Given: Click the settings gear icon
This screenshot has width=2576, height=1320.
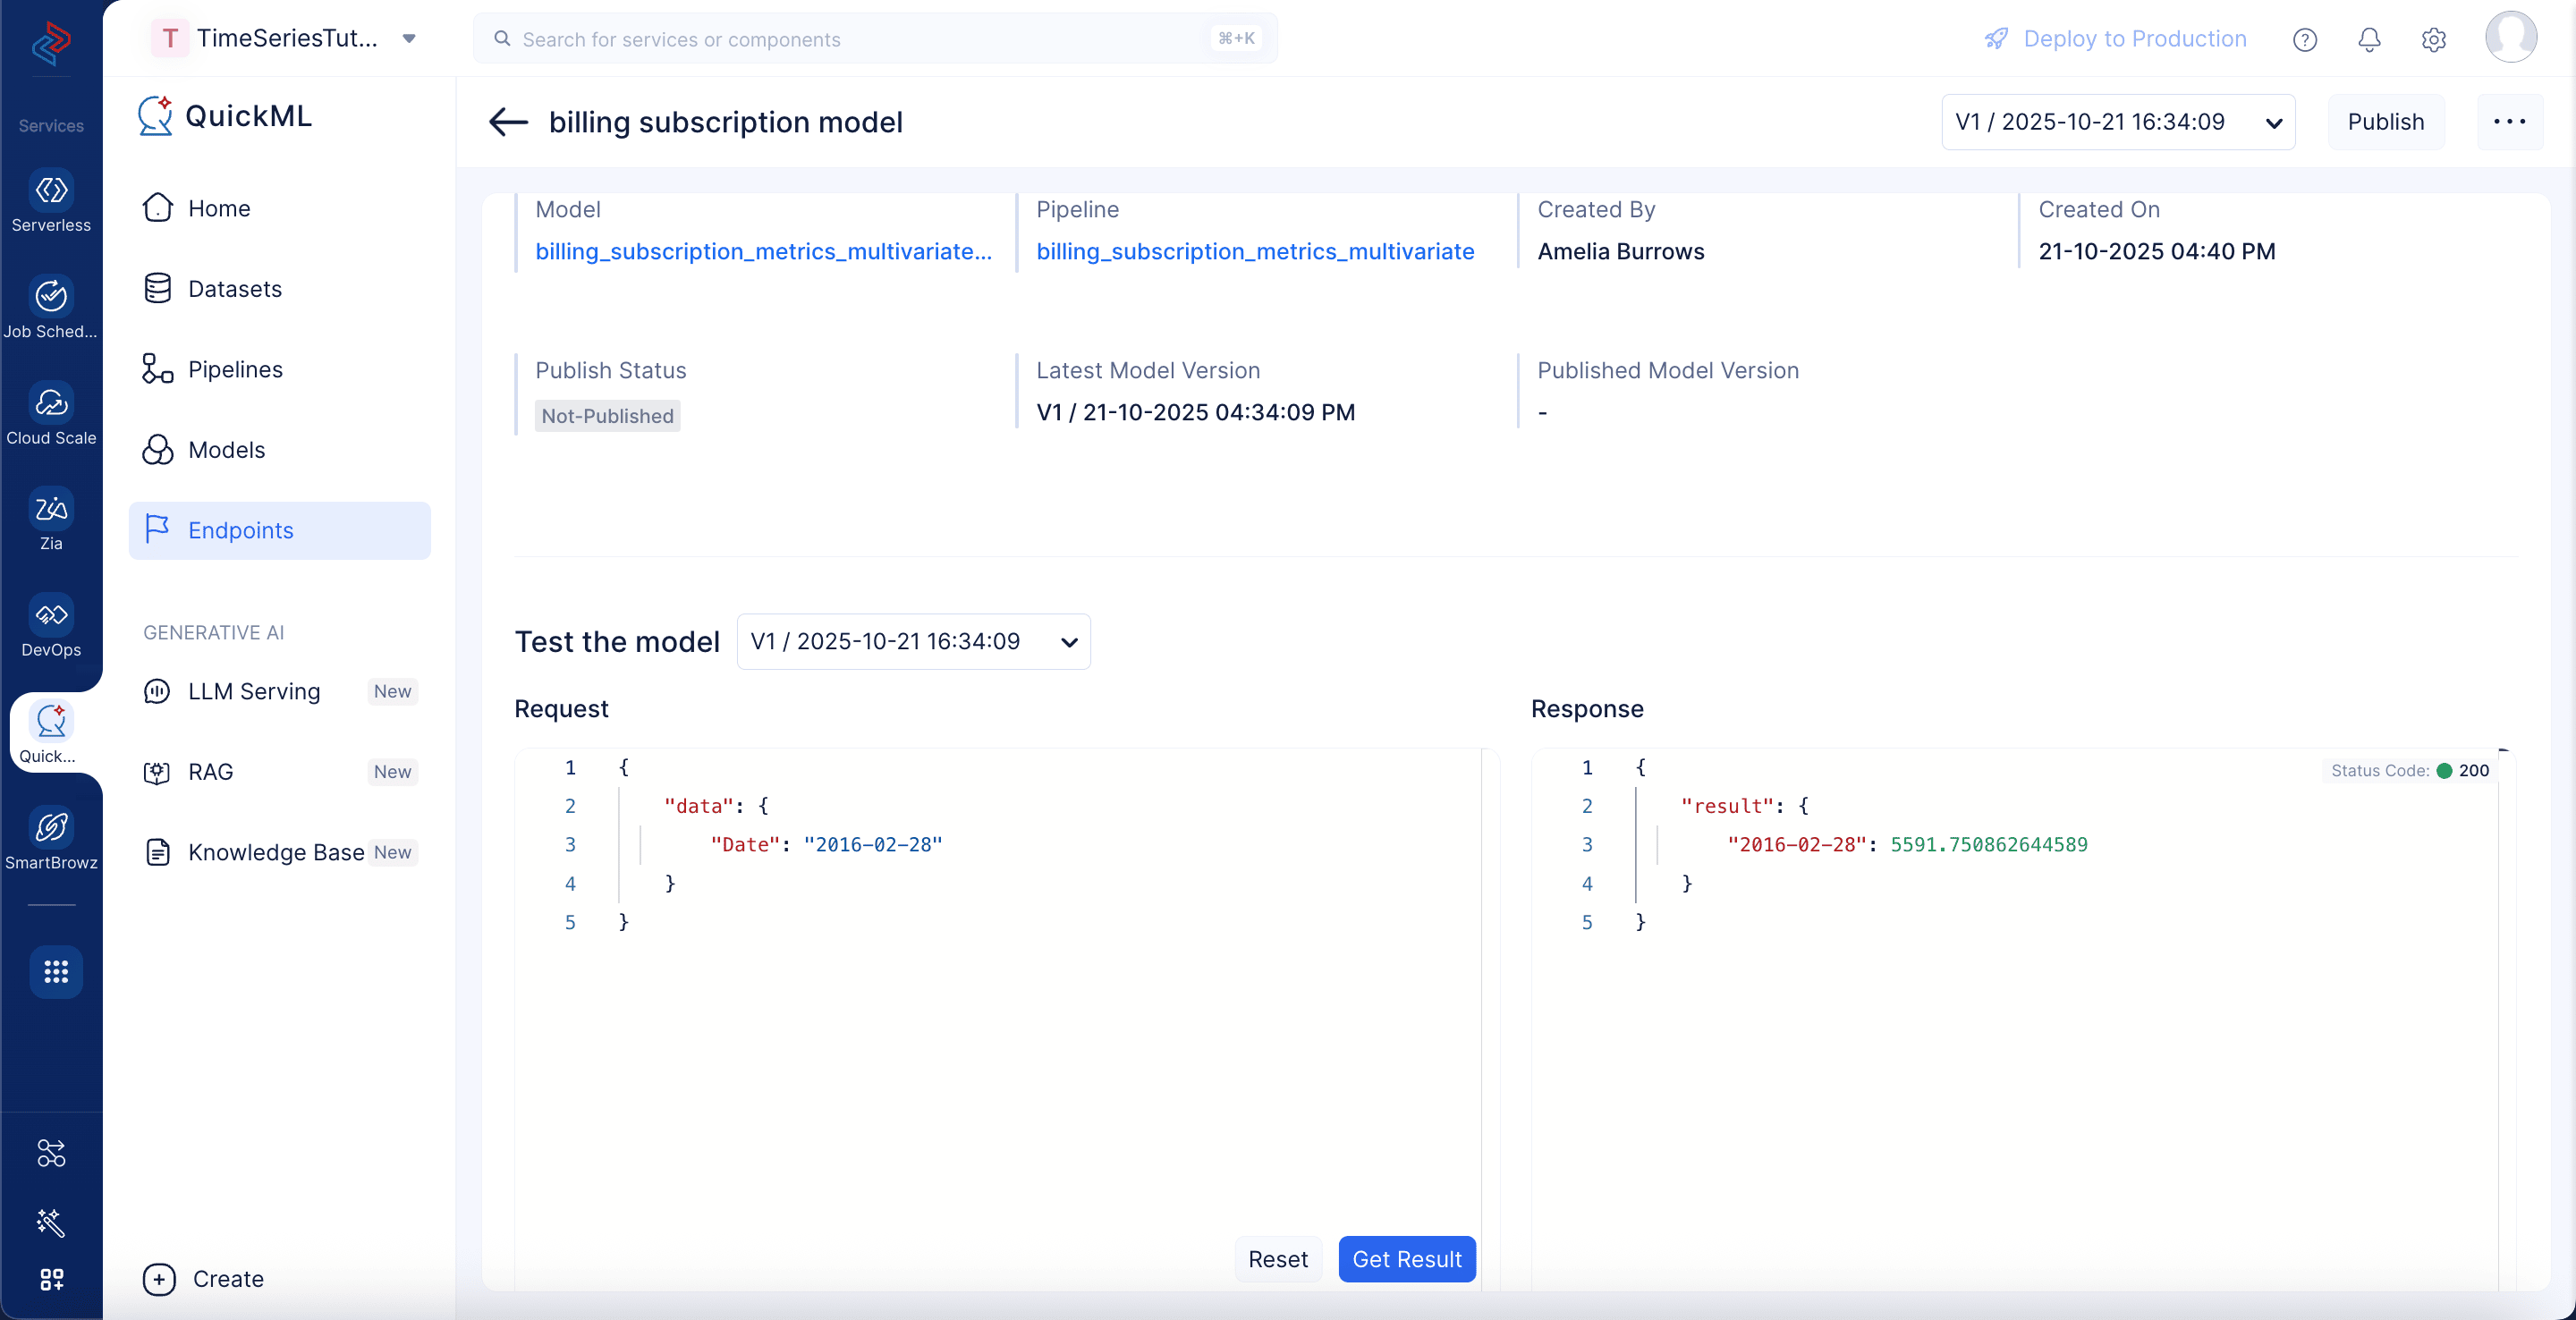Looking at the screenshot, I should [x=2434, y=39].
